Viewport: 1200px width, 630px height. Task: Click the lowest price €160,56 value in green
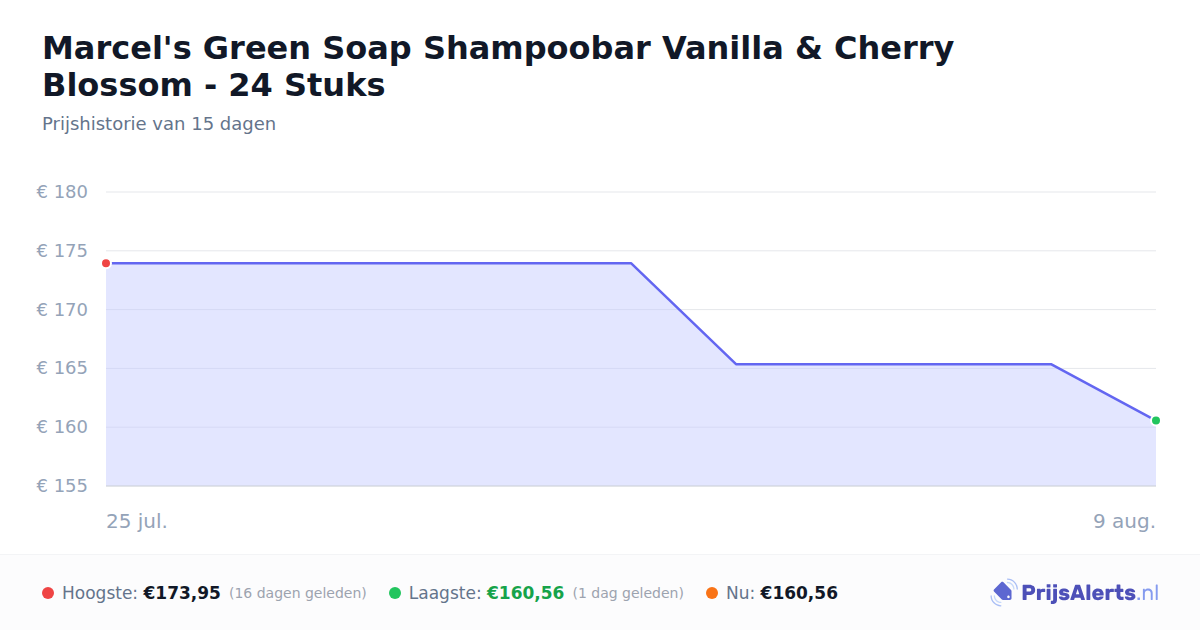tap(525, 593)
